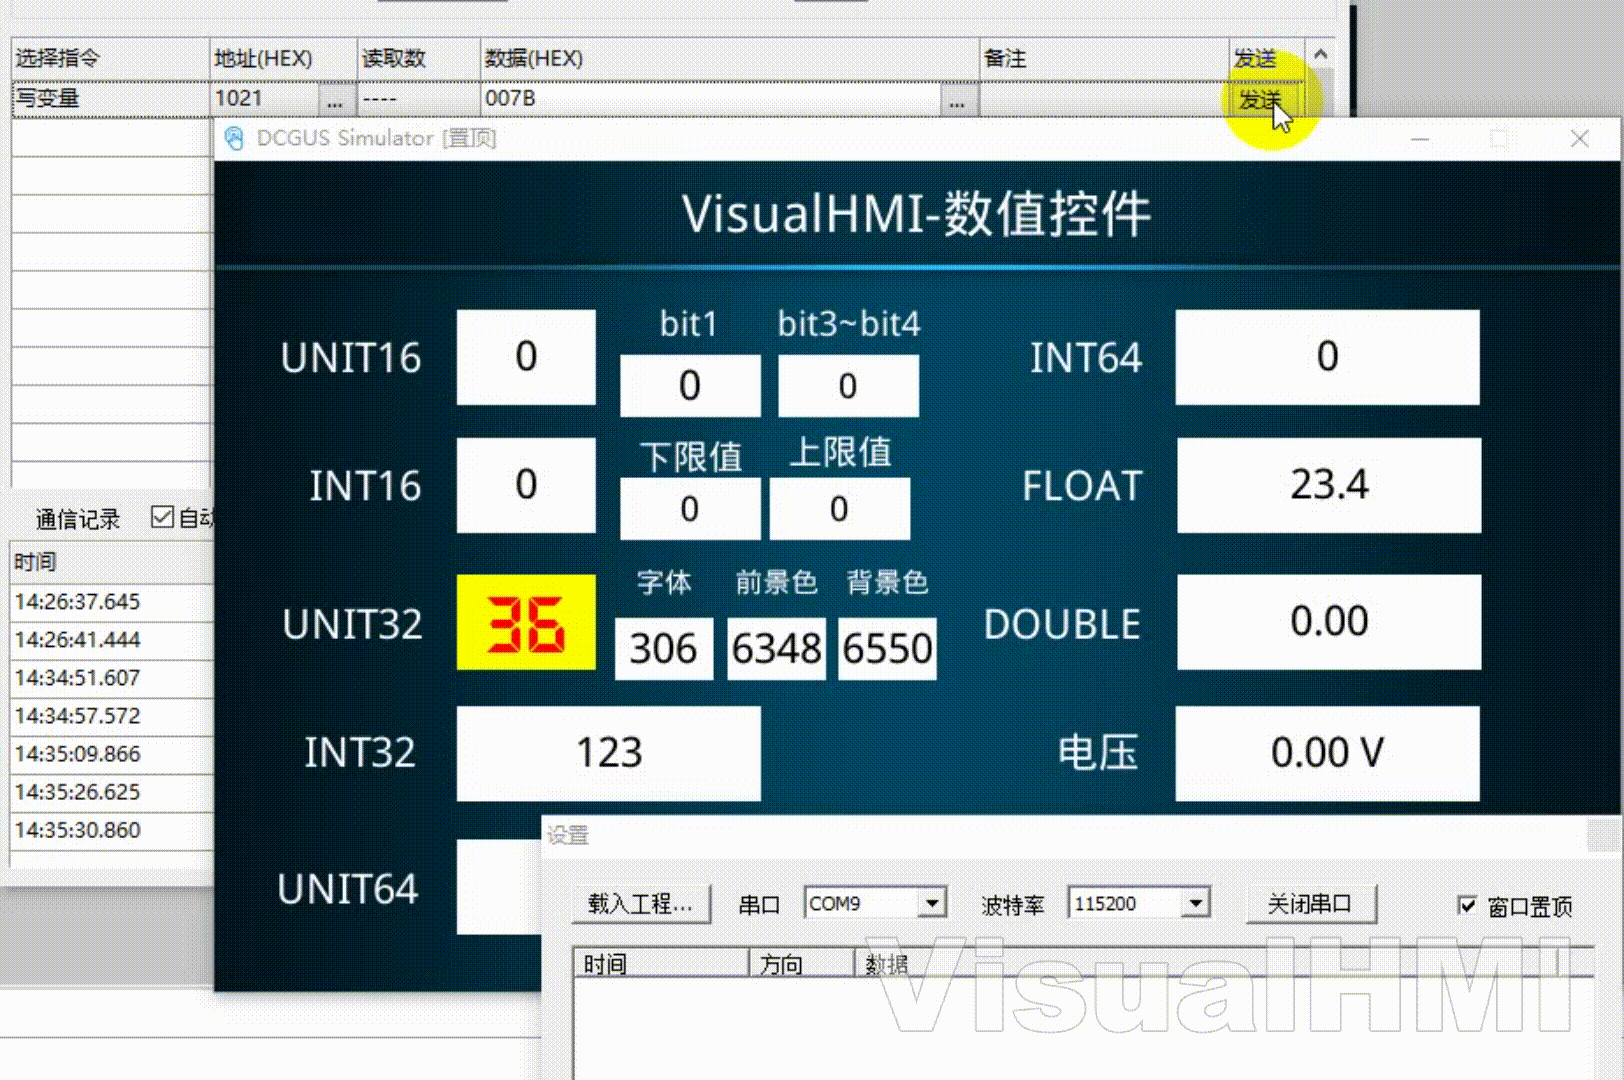
Task: Click the scroll-up arrow of the command table
Action: pos(1320,55)
